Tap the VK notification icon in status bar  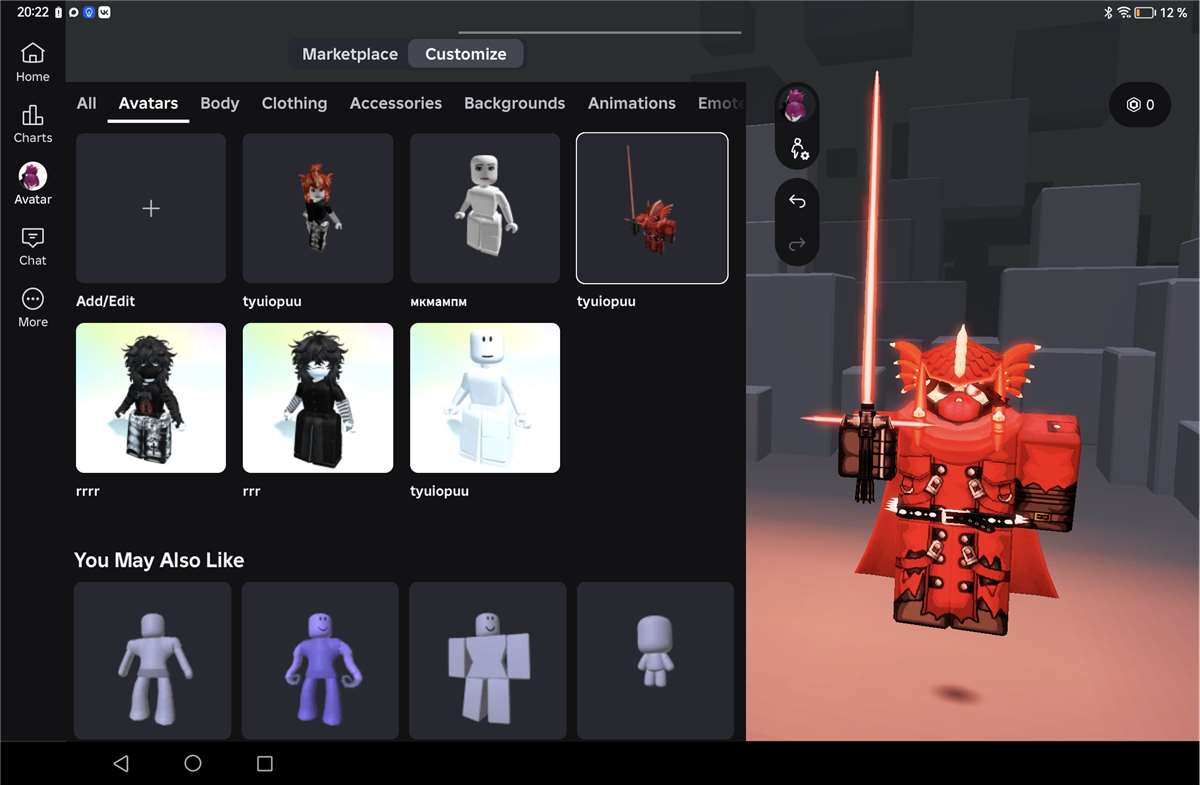click(x=104, y=12)
